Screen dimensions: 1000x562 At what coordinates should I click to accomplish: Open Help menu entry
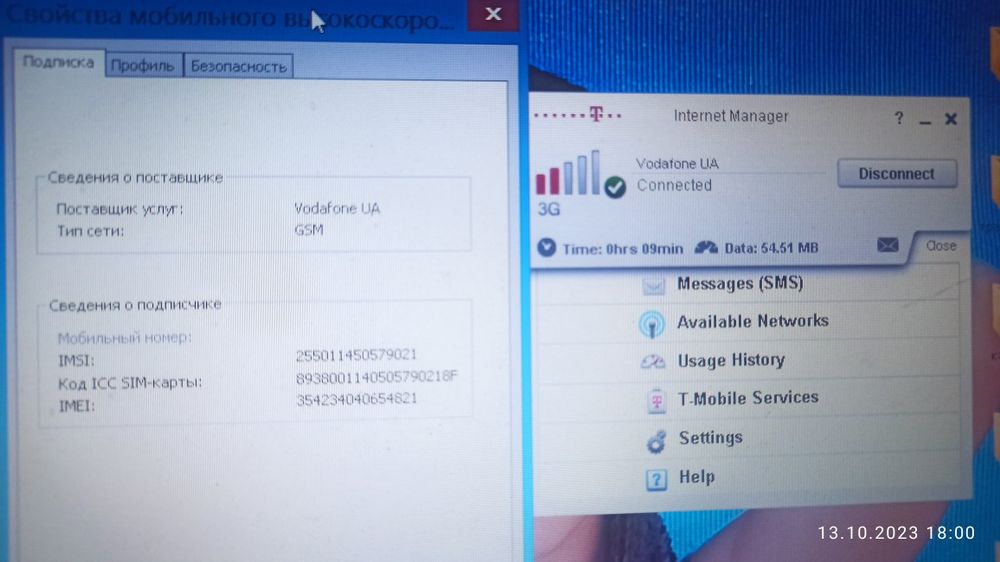[696, 477]
